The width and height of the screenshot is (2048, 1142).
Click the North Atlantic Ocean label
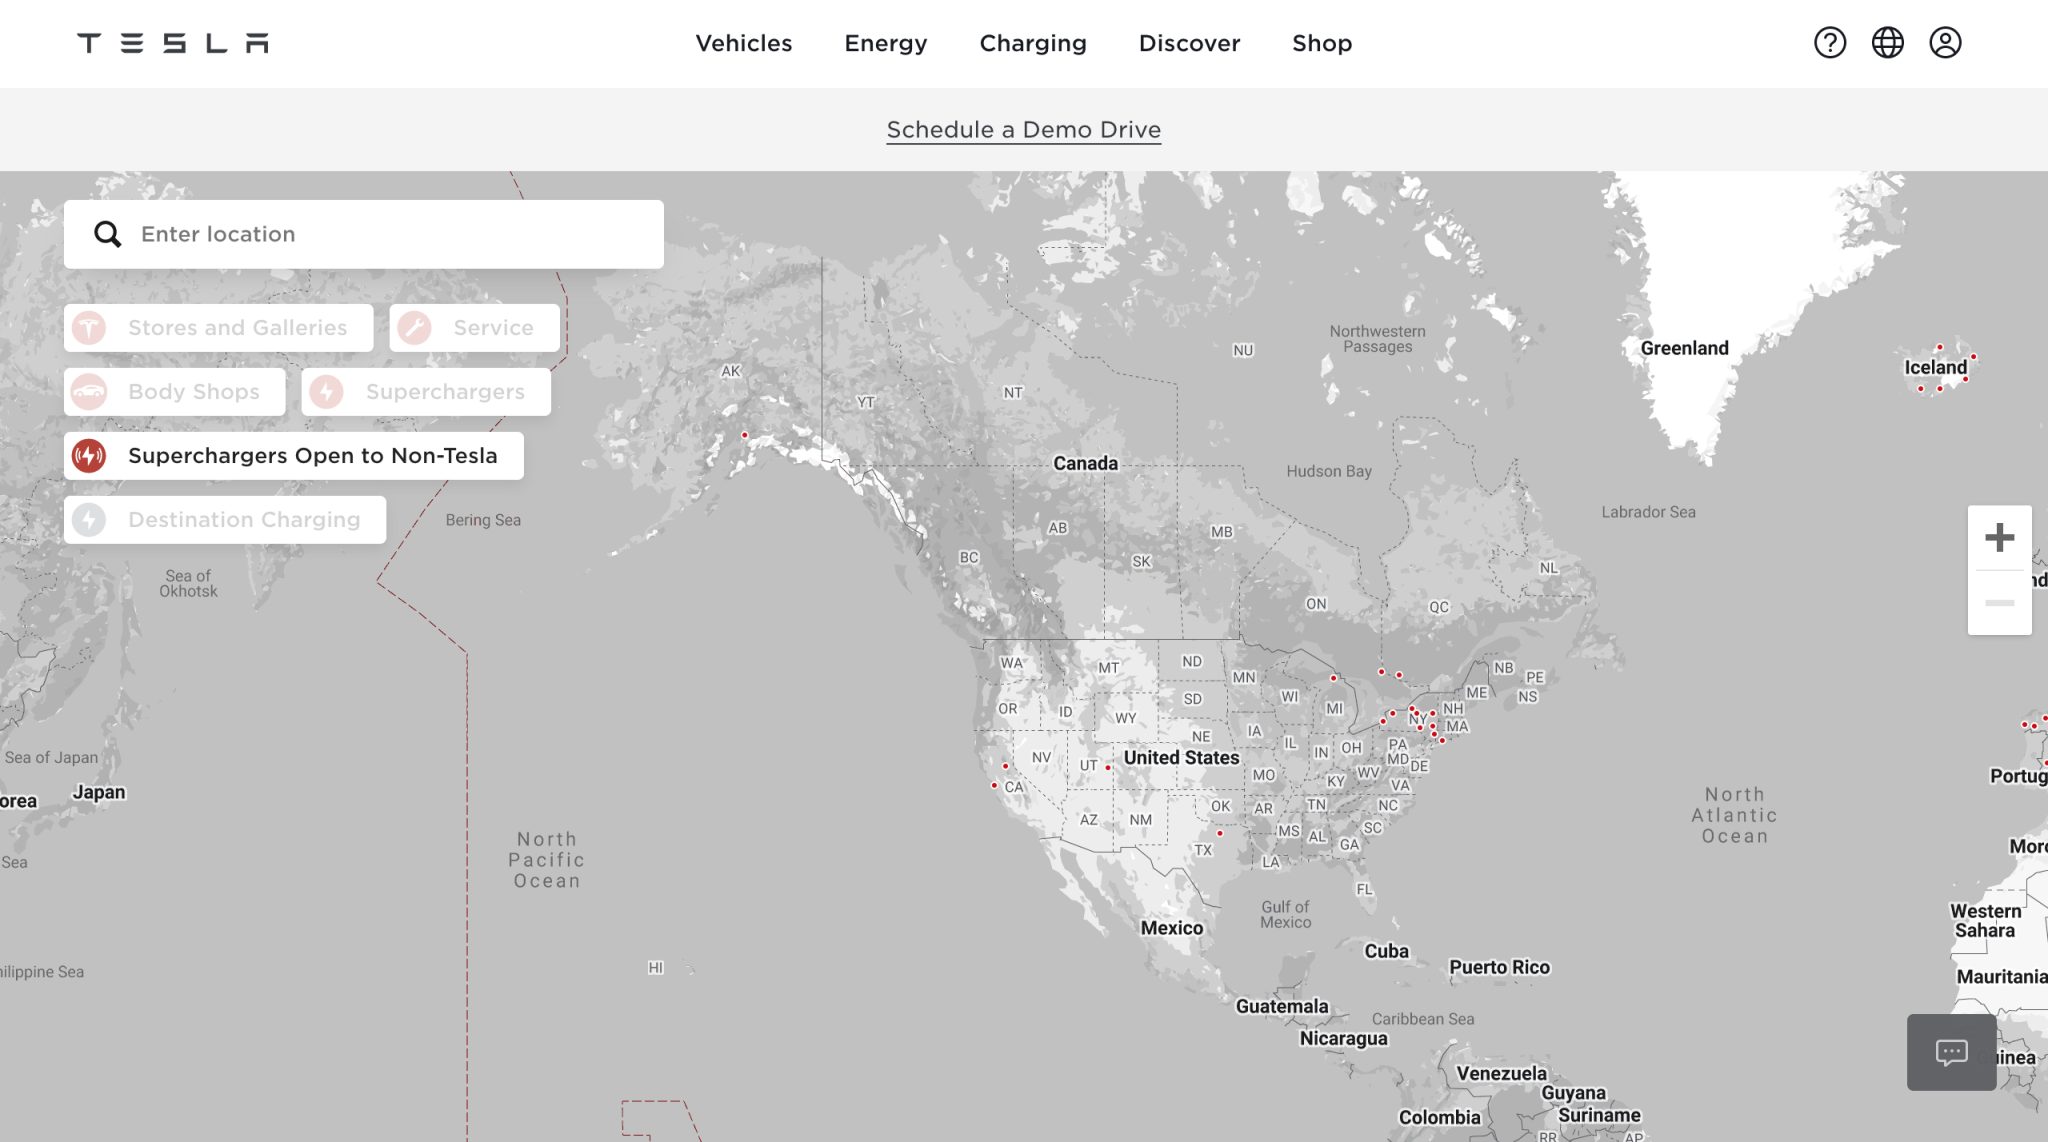pyautogui.click(x=1735, y=815)
